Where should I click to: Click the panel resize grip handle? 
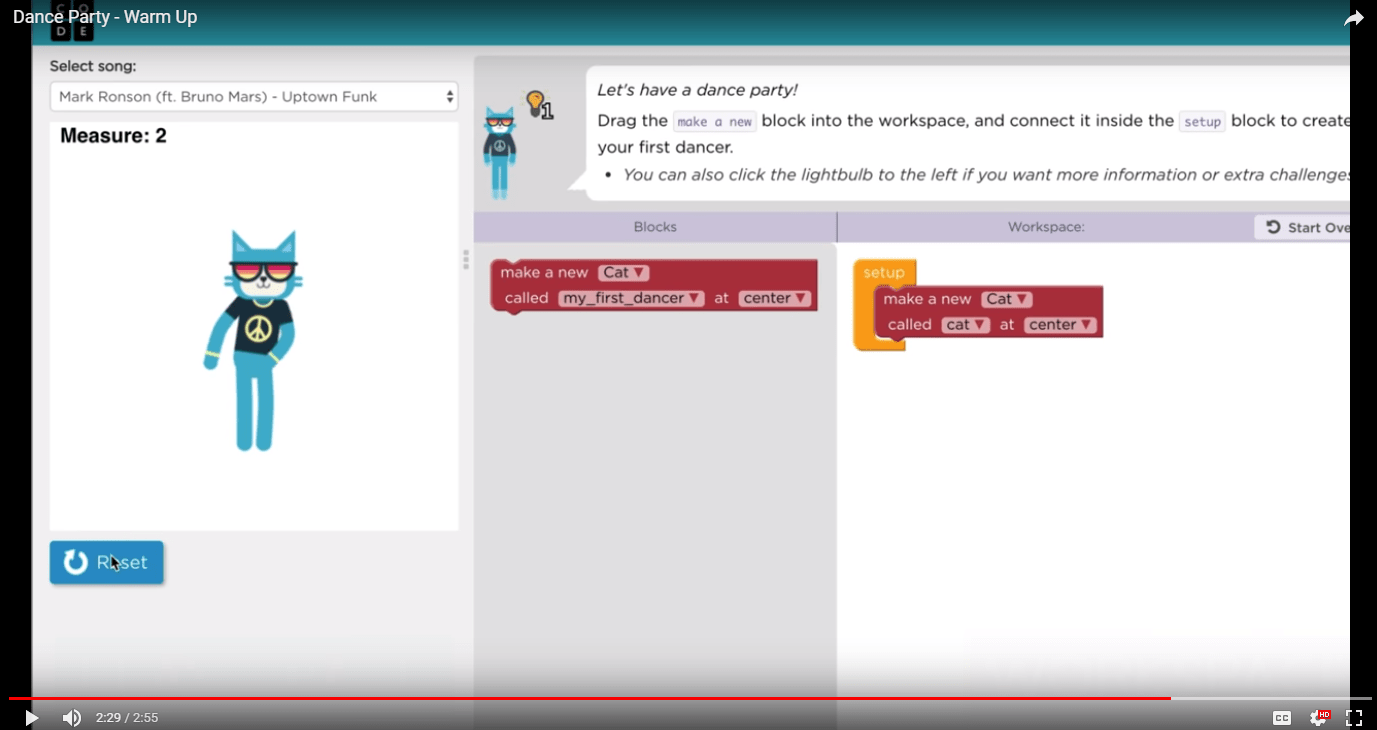[x=465, y=260]
